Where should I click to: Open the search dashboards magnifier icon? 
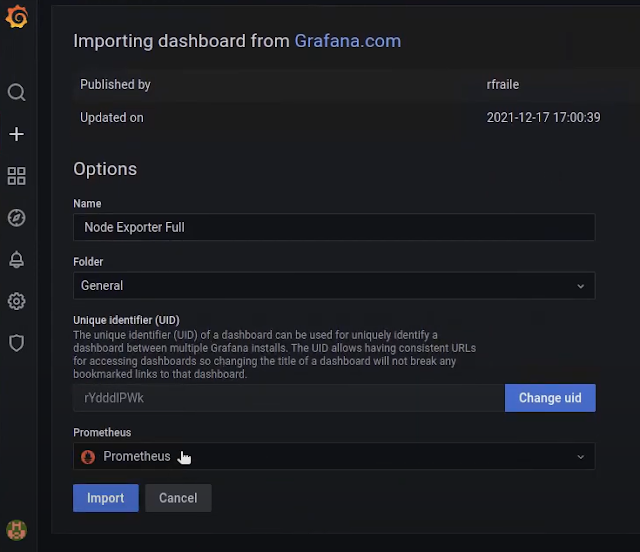[x=17, y=92]
